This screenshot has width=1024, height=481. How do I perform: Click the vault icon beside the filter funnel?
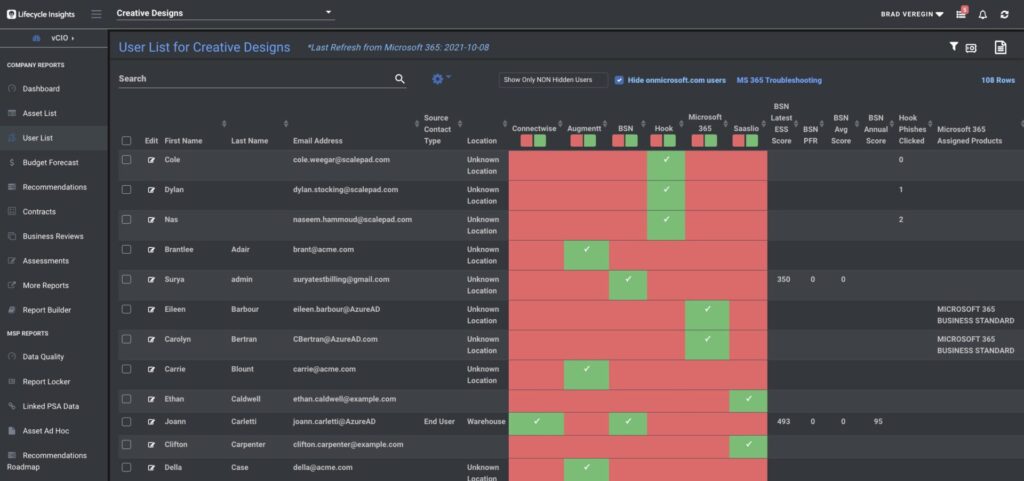point(971,48)
